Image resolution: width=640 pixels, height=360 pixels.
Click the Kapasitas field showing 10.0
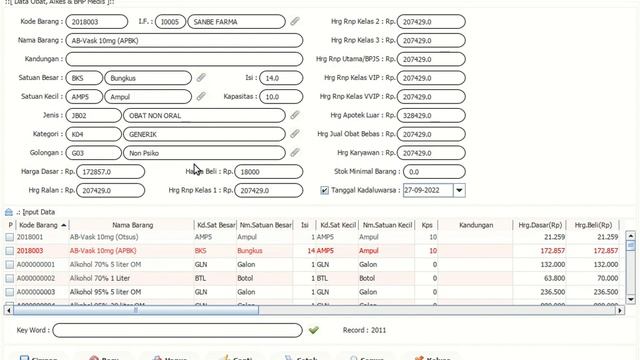[281, 97]
